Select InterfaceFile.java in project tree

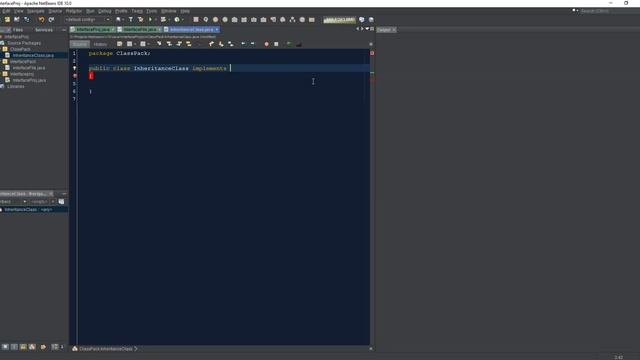tap(29, 68)
